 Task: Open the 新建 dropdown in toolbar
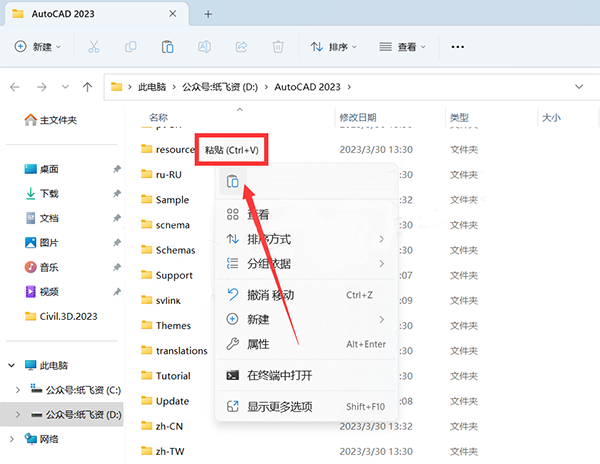(x=38, y=47)
